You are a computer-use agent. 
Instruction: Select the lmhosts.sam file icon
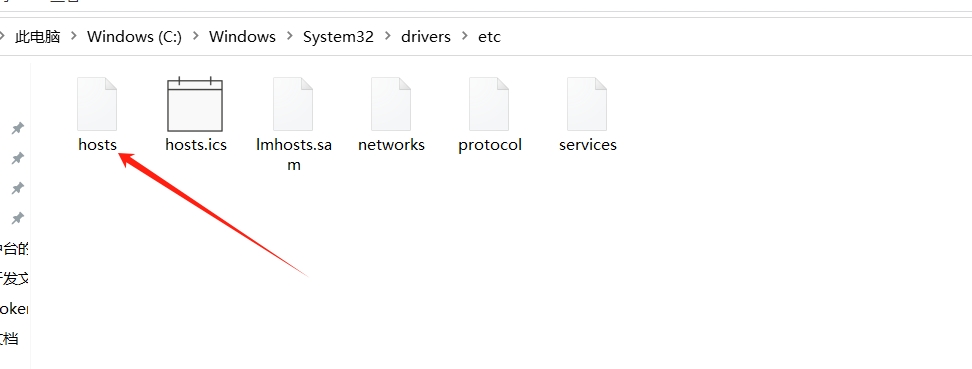pyautogui.click(x=293, y=104)
